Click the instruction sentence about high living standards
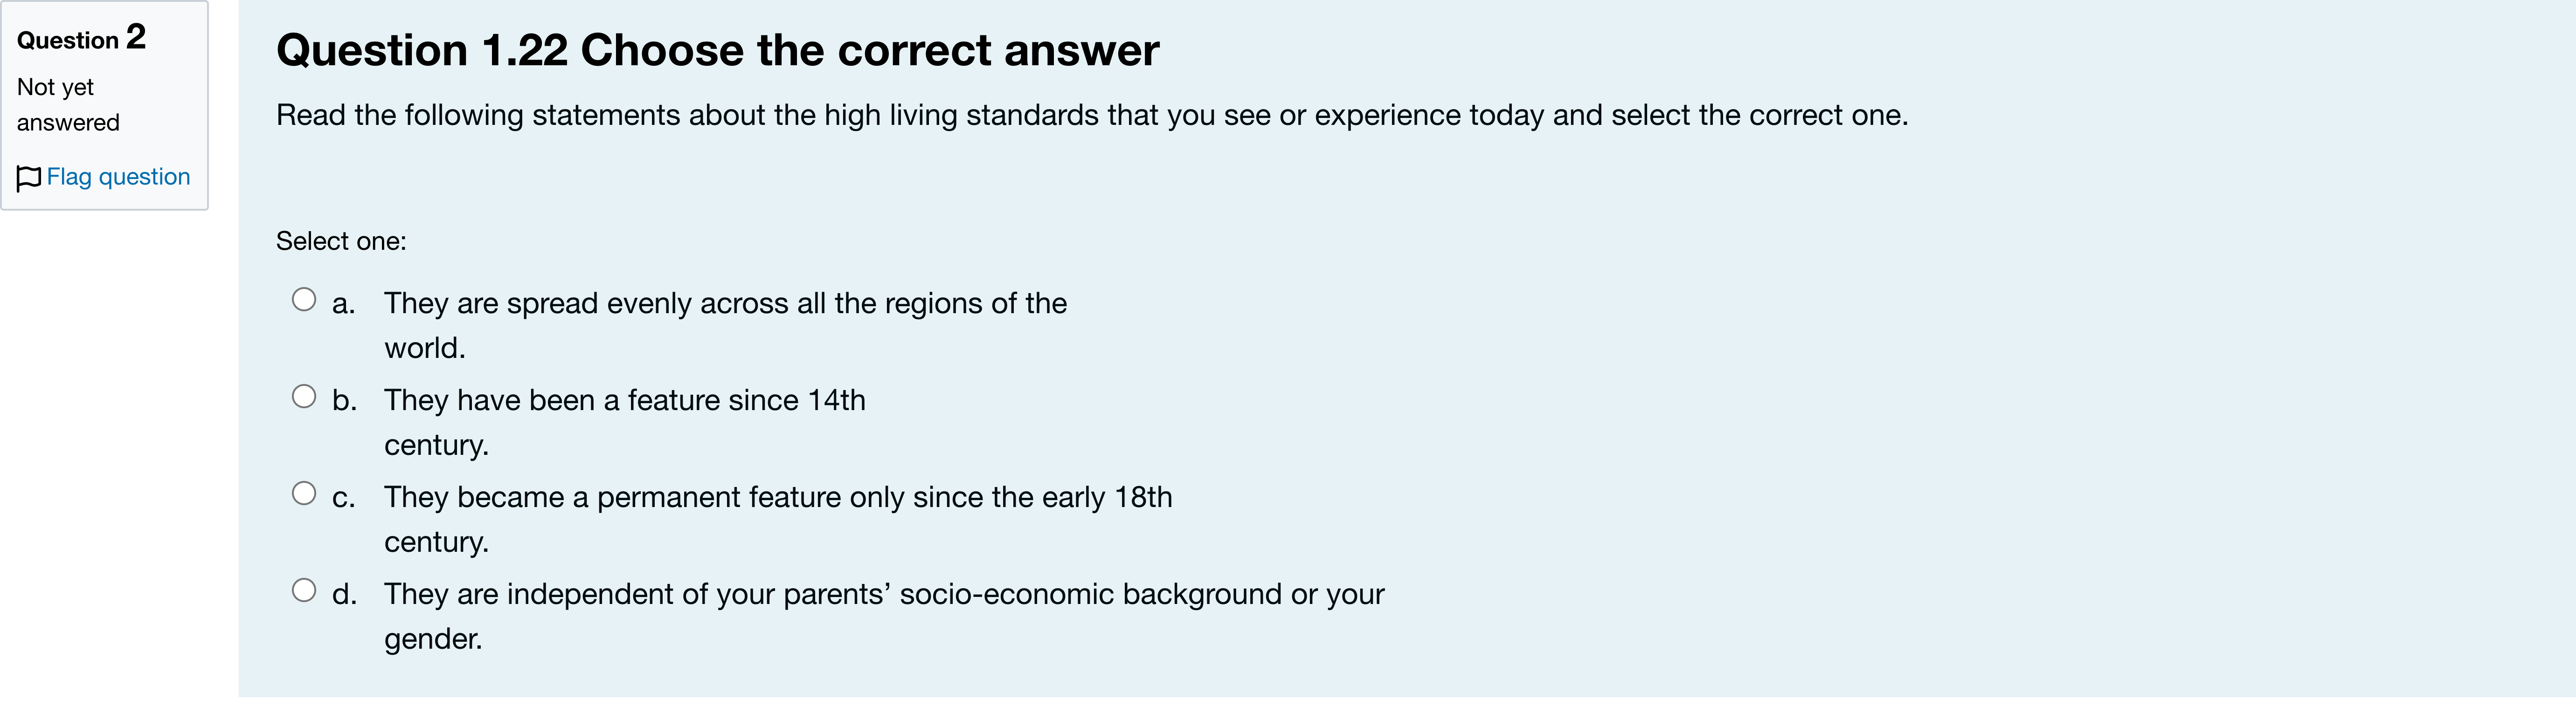 click(1092, 115)
